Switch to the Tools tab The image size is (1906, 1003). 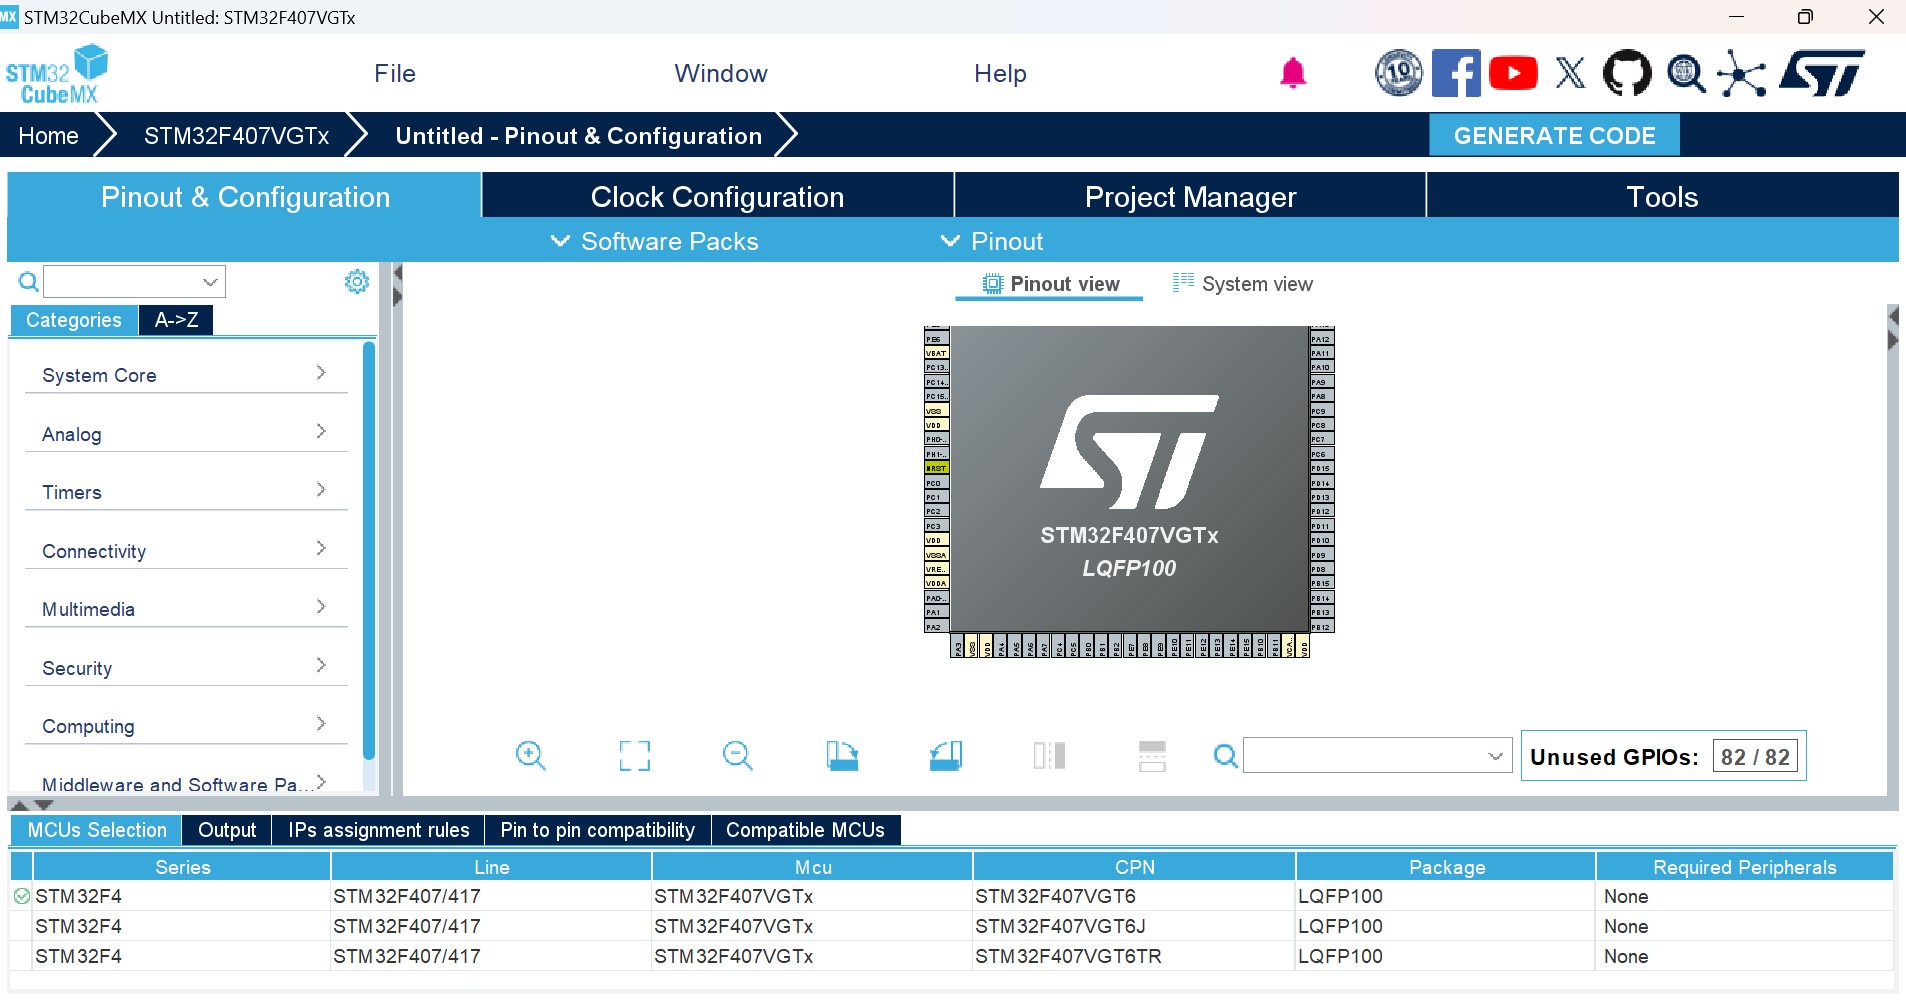pos(1662,196)
